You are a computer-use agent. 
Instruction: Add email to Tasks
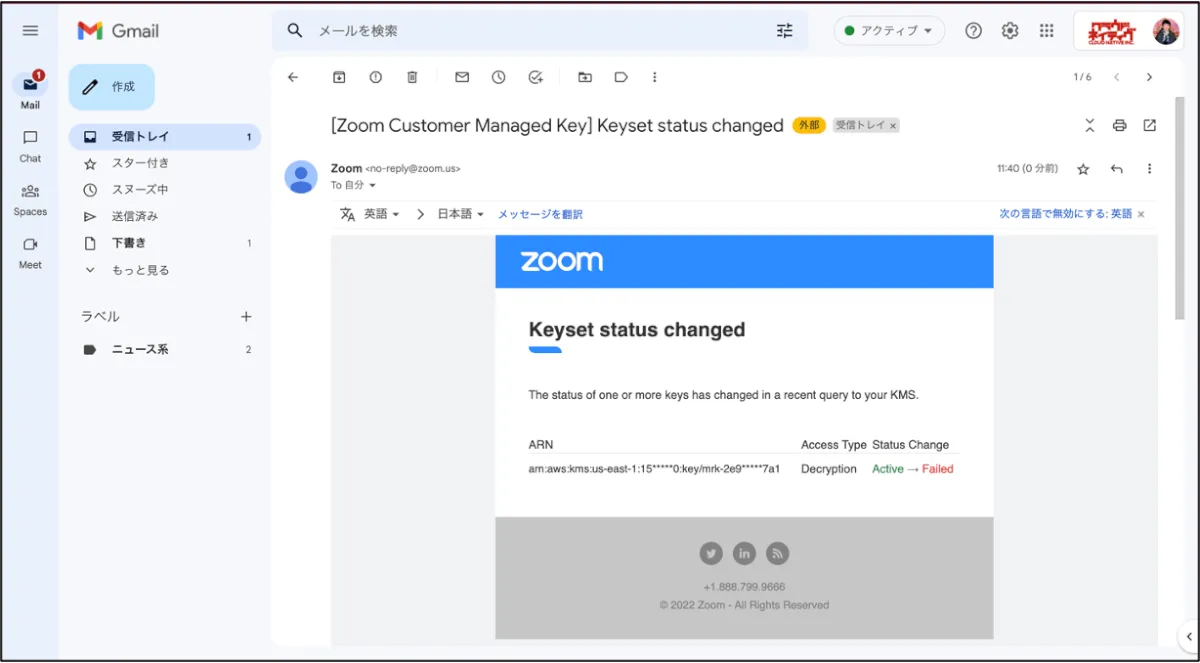click(x=535, y=77)
